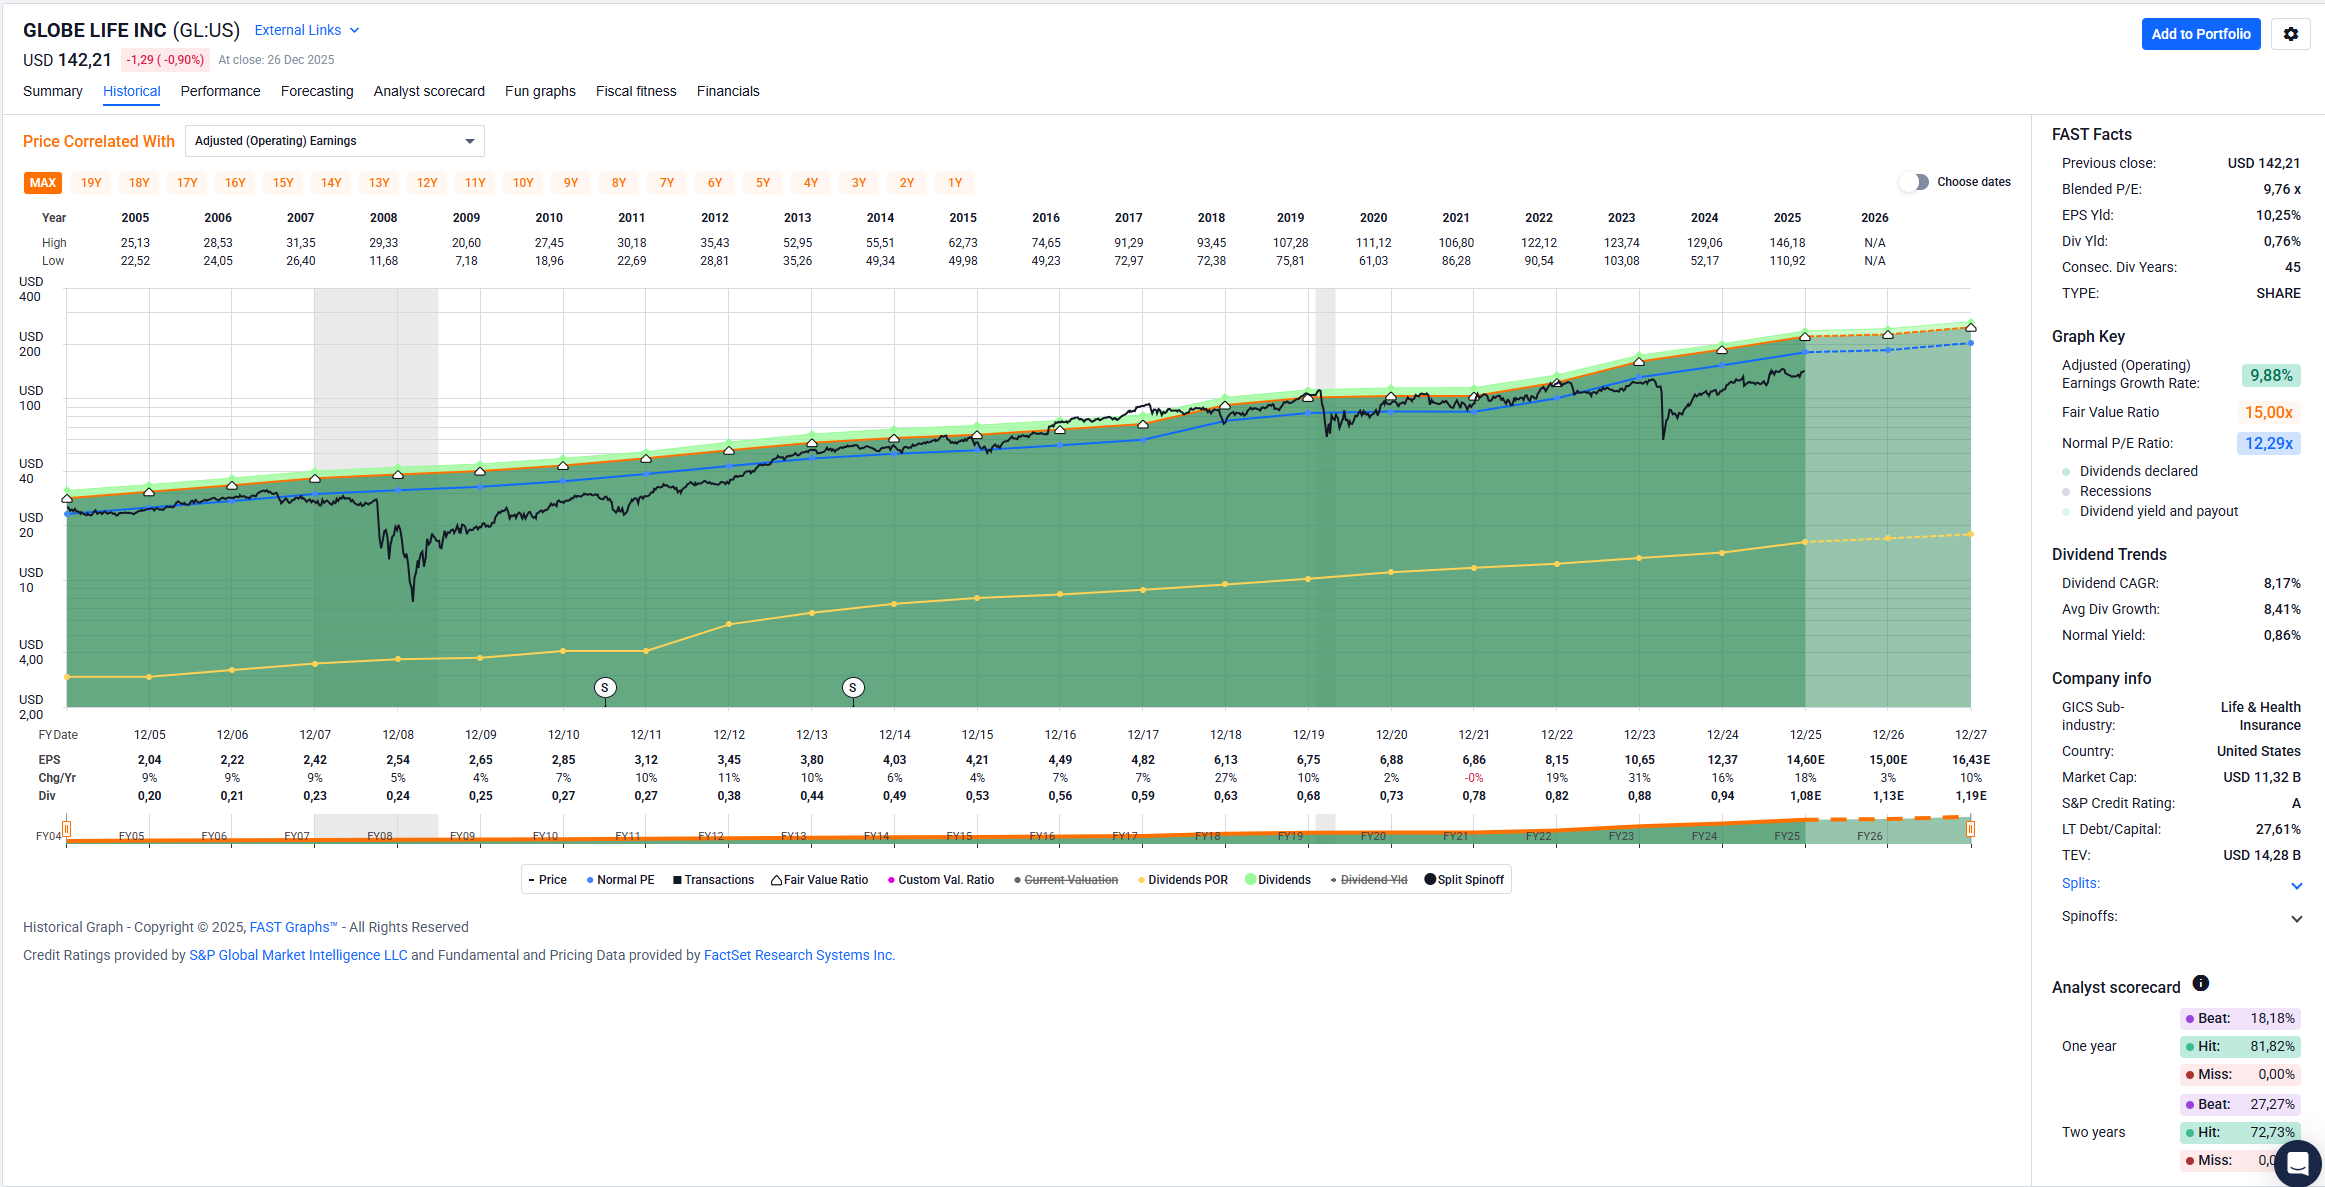Toggle Transactions legend square
2325x1187 pixels.
click(x=677, y=881)
